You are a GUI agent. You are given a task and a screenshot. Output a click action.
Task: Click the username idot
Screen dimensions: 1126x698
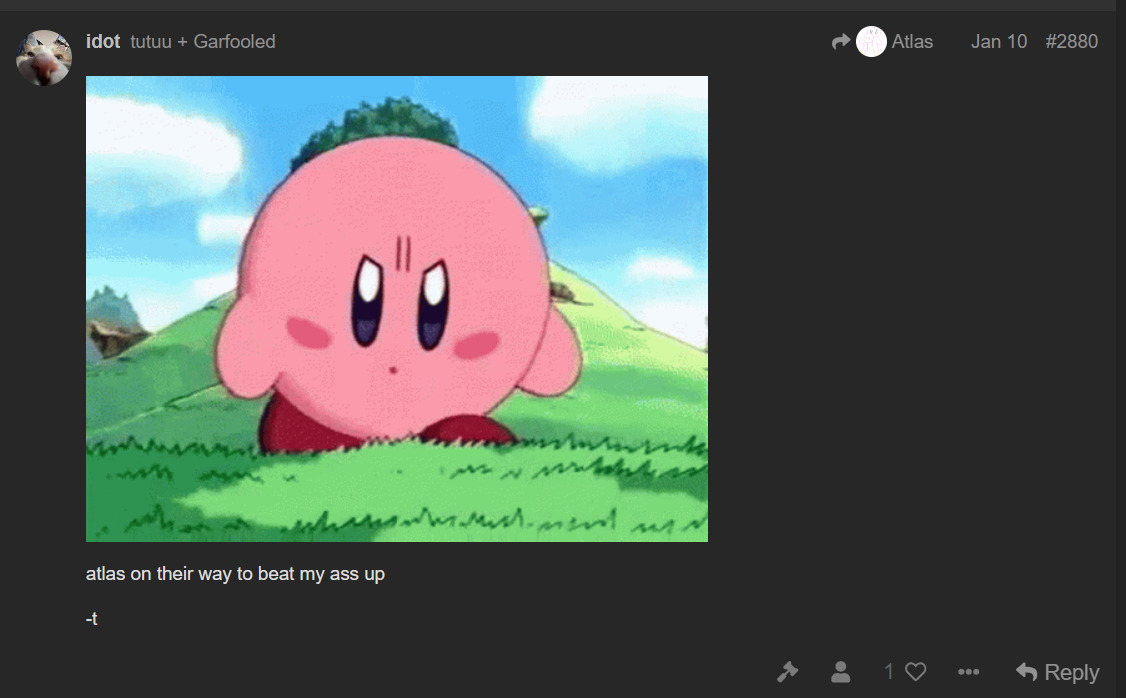pyautogui.click(x=103, y=42)
